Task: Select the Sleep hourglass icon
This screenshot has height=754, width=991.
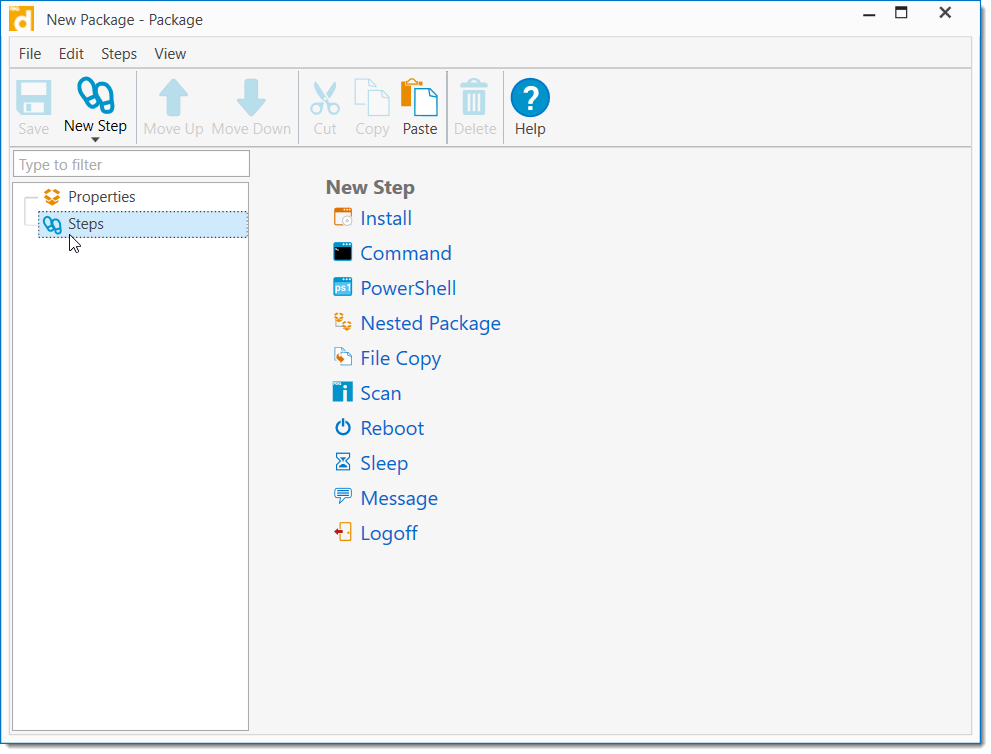Action: [x=341, y=462]
